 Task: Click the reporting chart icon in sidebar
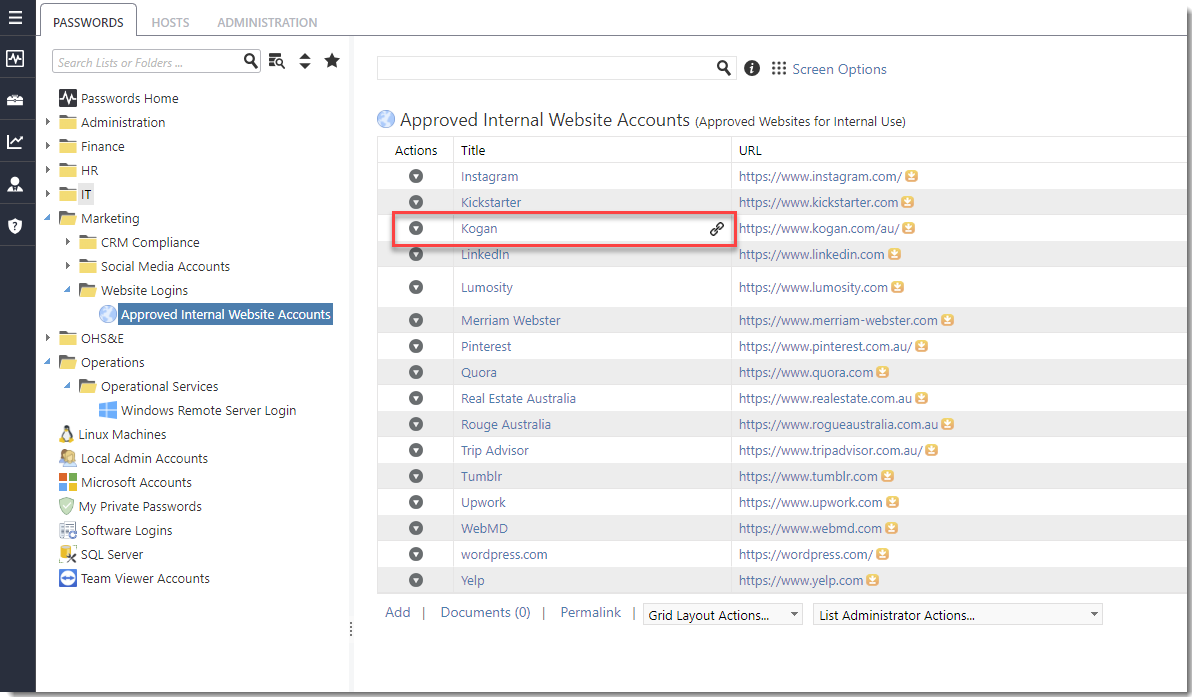click(x=15, y=142)
